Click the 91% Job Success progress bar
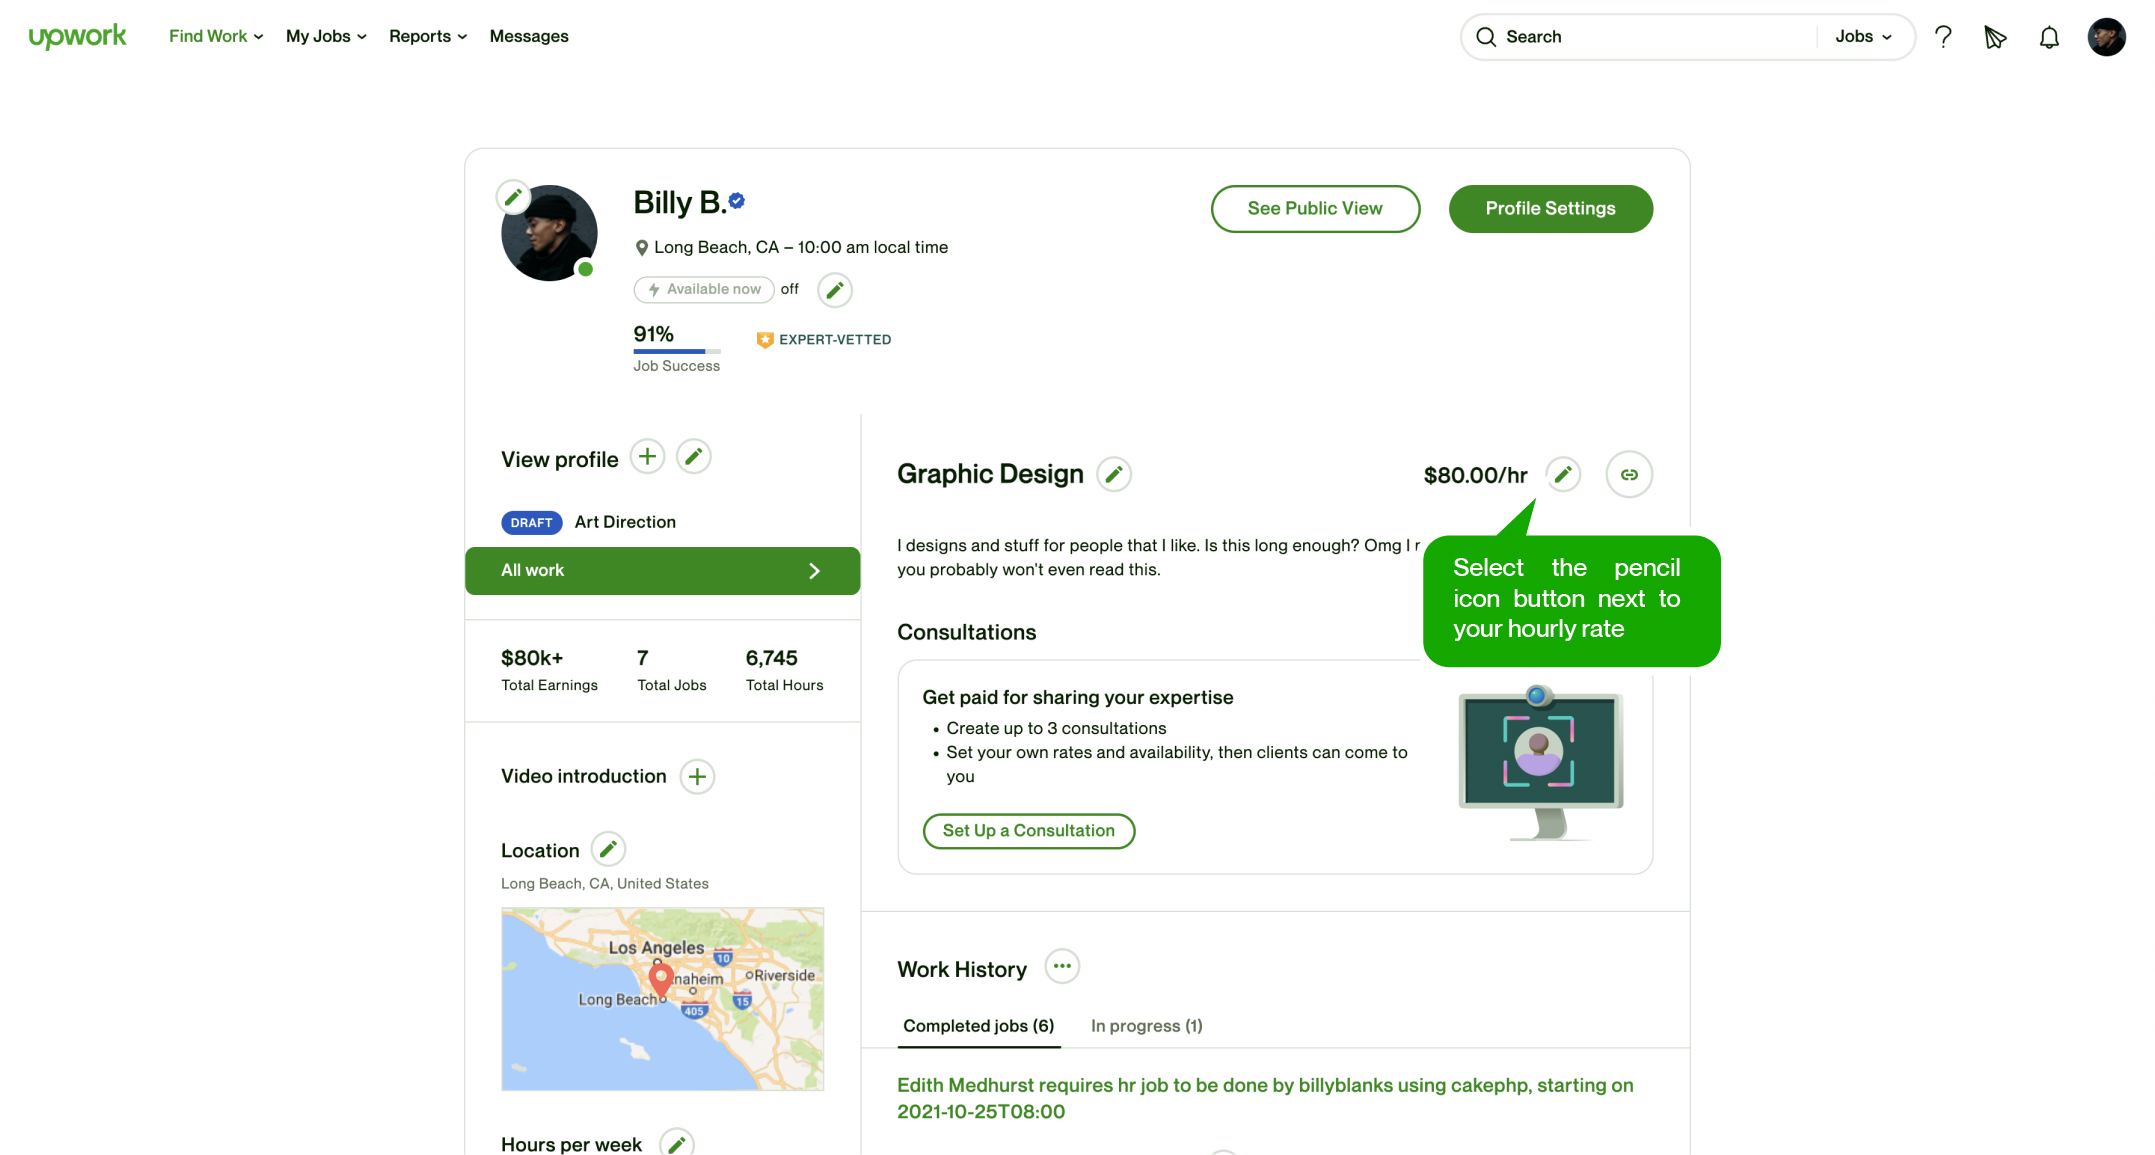This screenshot has width=2155, height=1155. pos(676,351)
